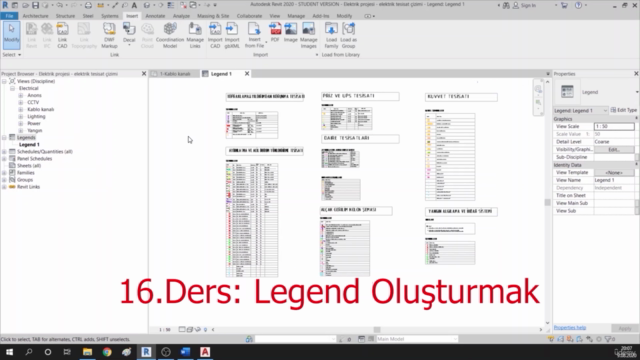The height and width of the screenshot is (360, 640).
Task: Expand the Families node in project browser
Action: 4,173
